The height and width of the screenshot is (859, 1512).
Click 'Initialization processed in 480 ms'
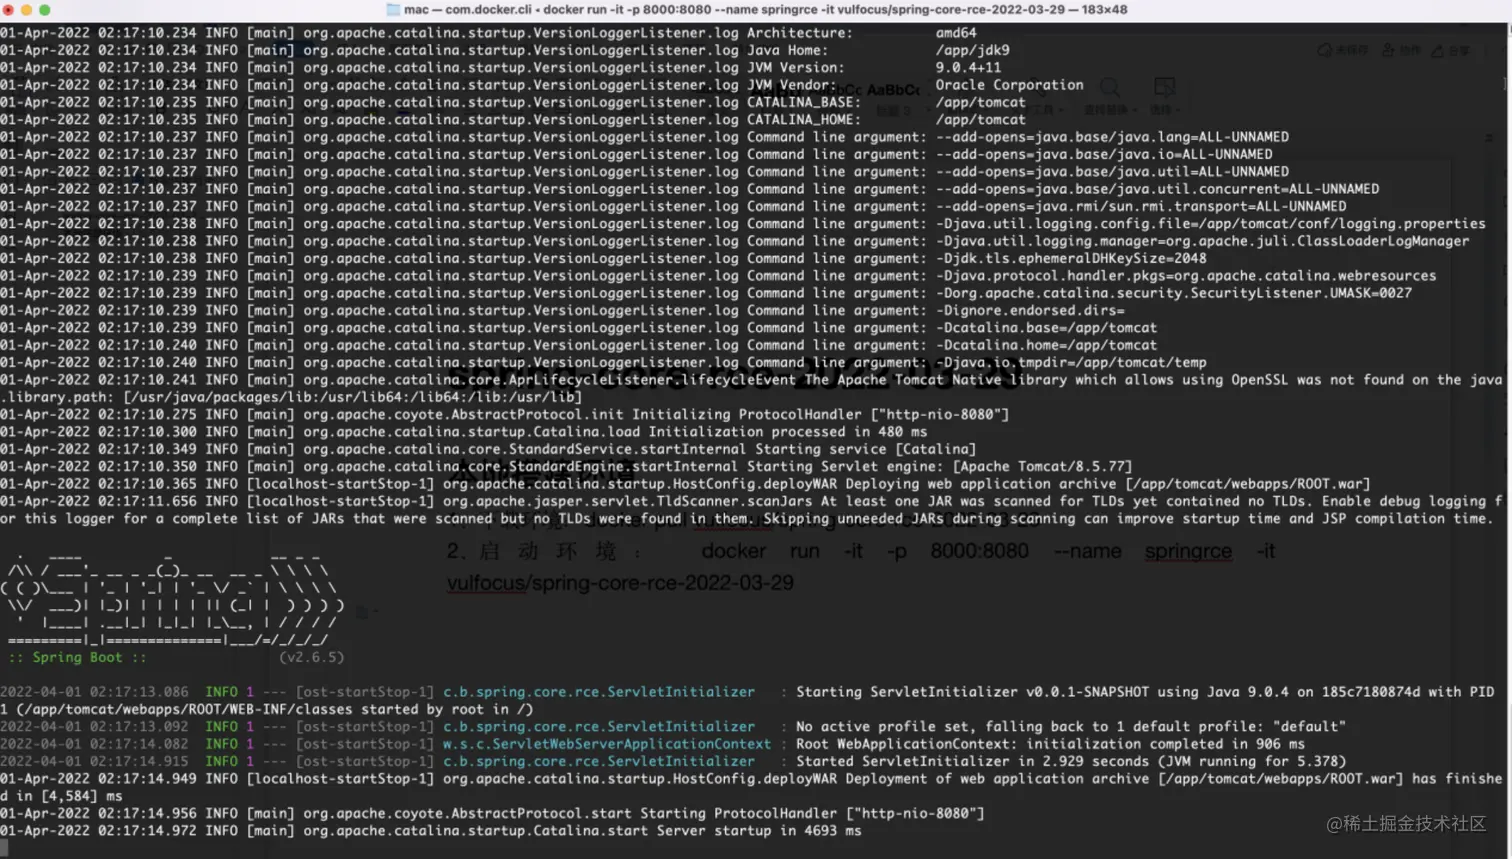[787, 432]
